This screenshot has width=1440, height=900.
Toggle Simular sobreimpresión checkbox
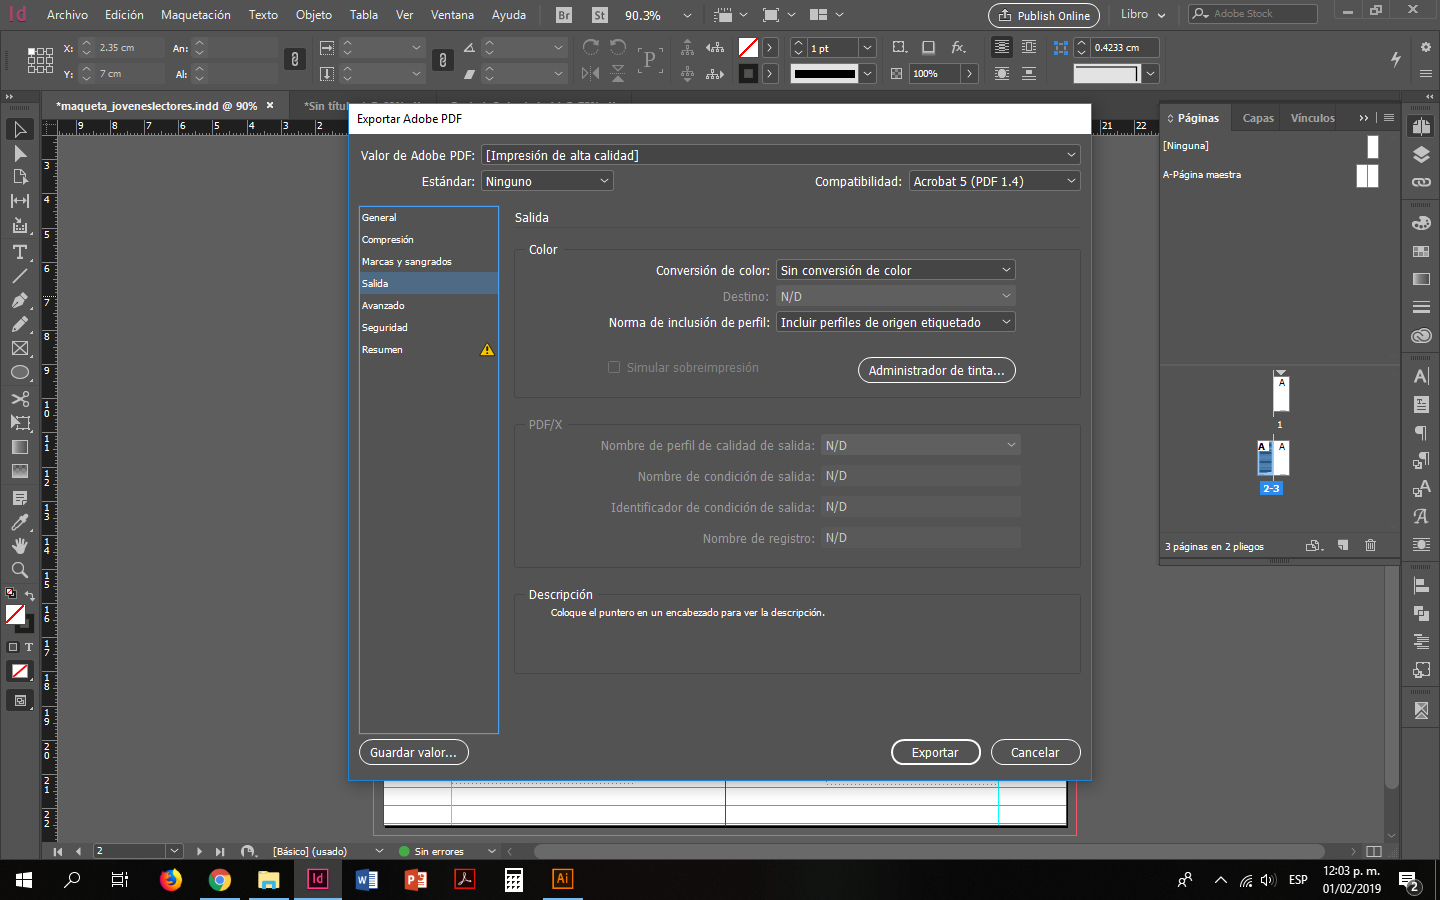[614, 367]
